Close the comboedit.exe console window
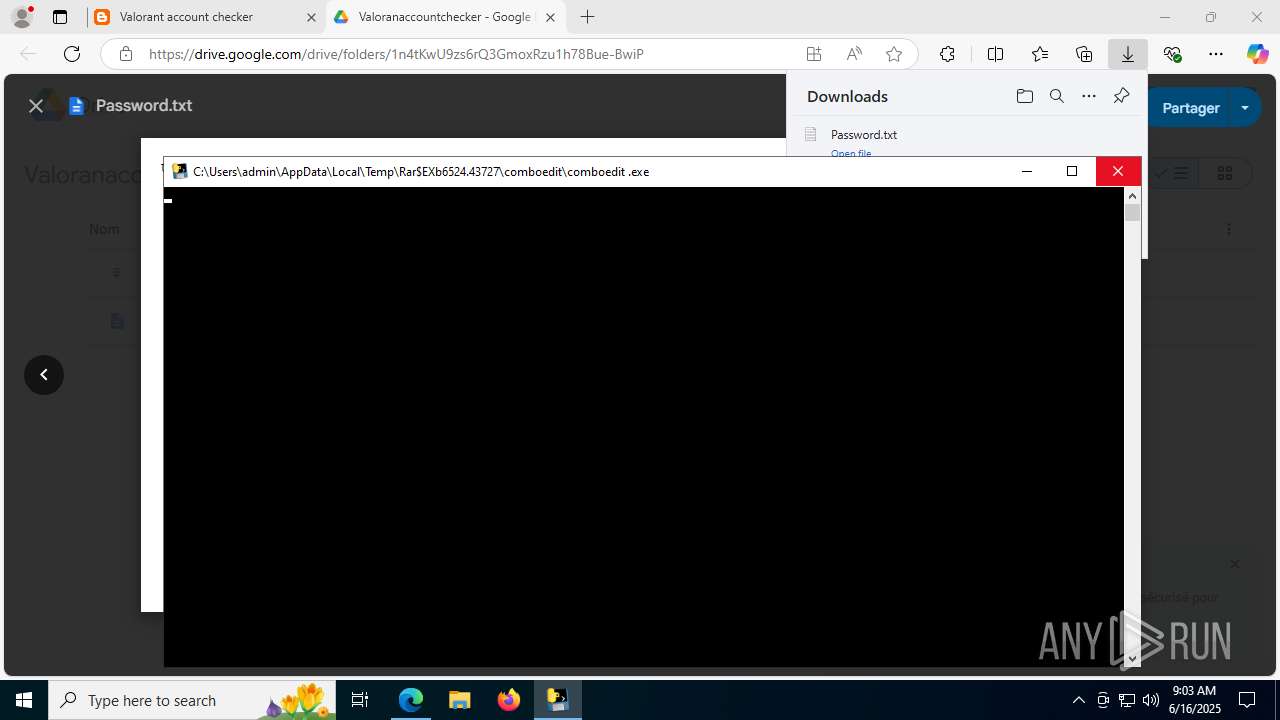The width and height of the screenshot is (1280, 720). [x=1118, y=171]
